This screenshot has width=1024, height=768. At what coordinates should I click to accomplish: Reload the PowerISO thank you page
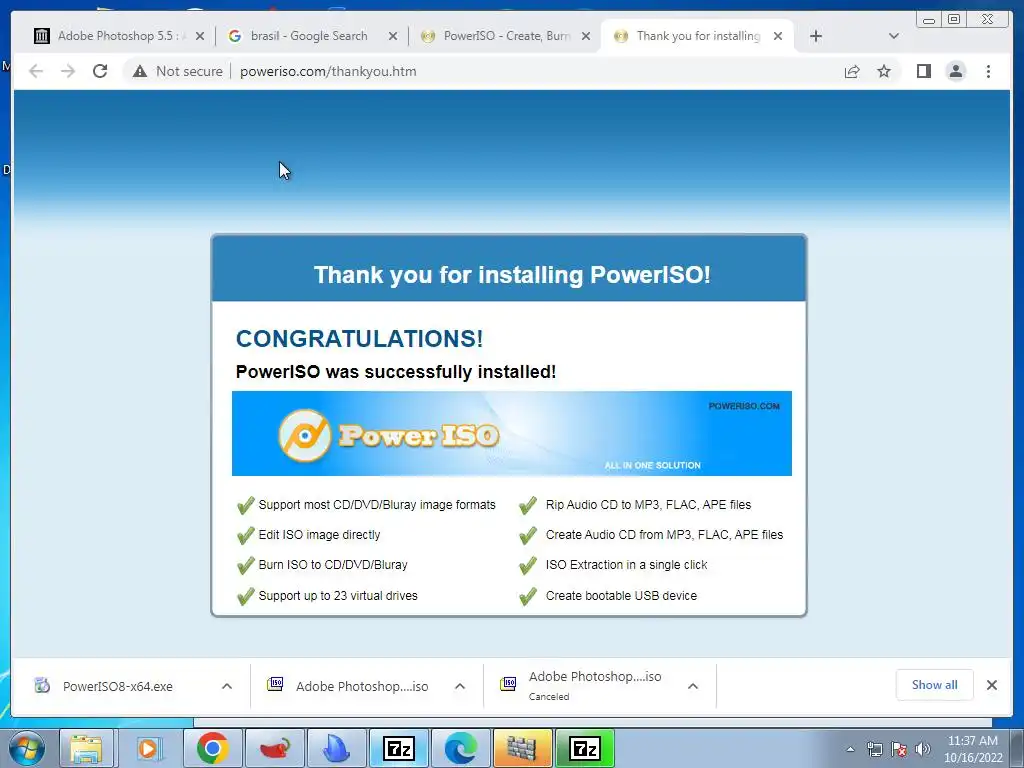point(100,71)
